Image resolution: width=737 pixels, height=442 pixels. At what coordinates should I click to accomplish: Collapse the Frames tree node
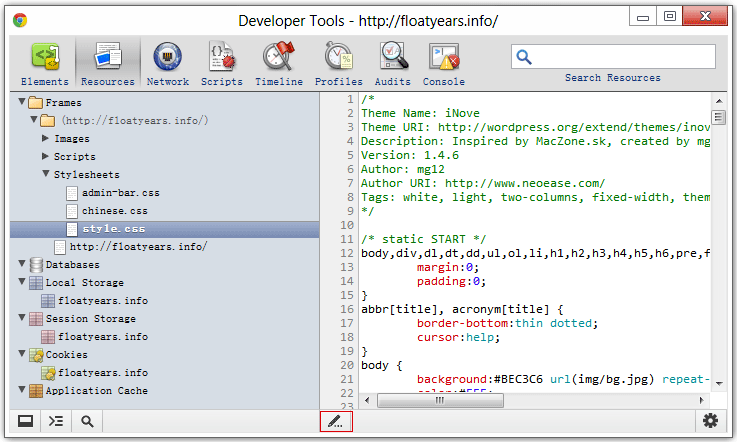(x=22, y=101)
